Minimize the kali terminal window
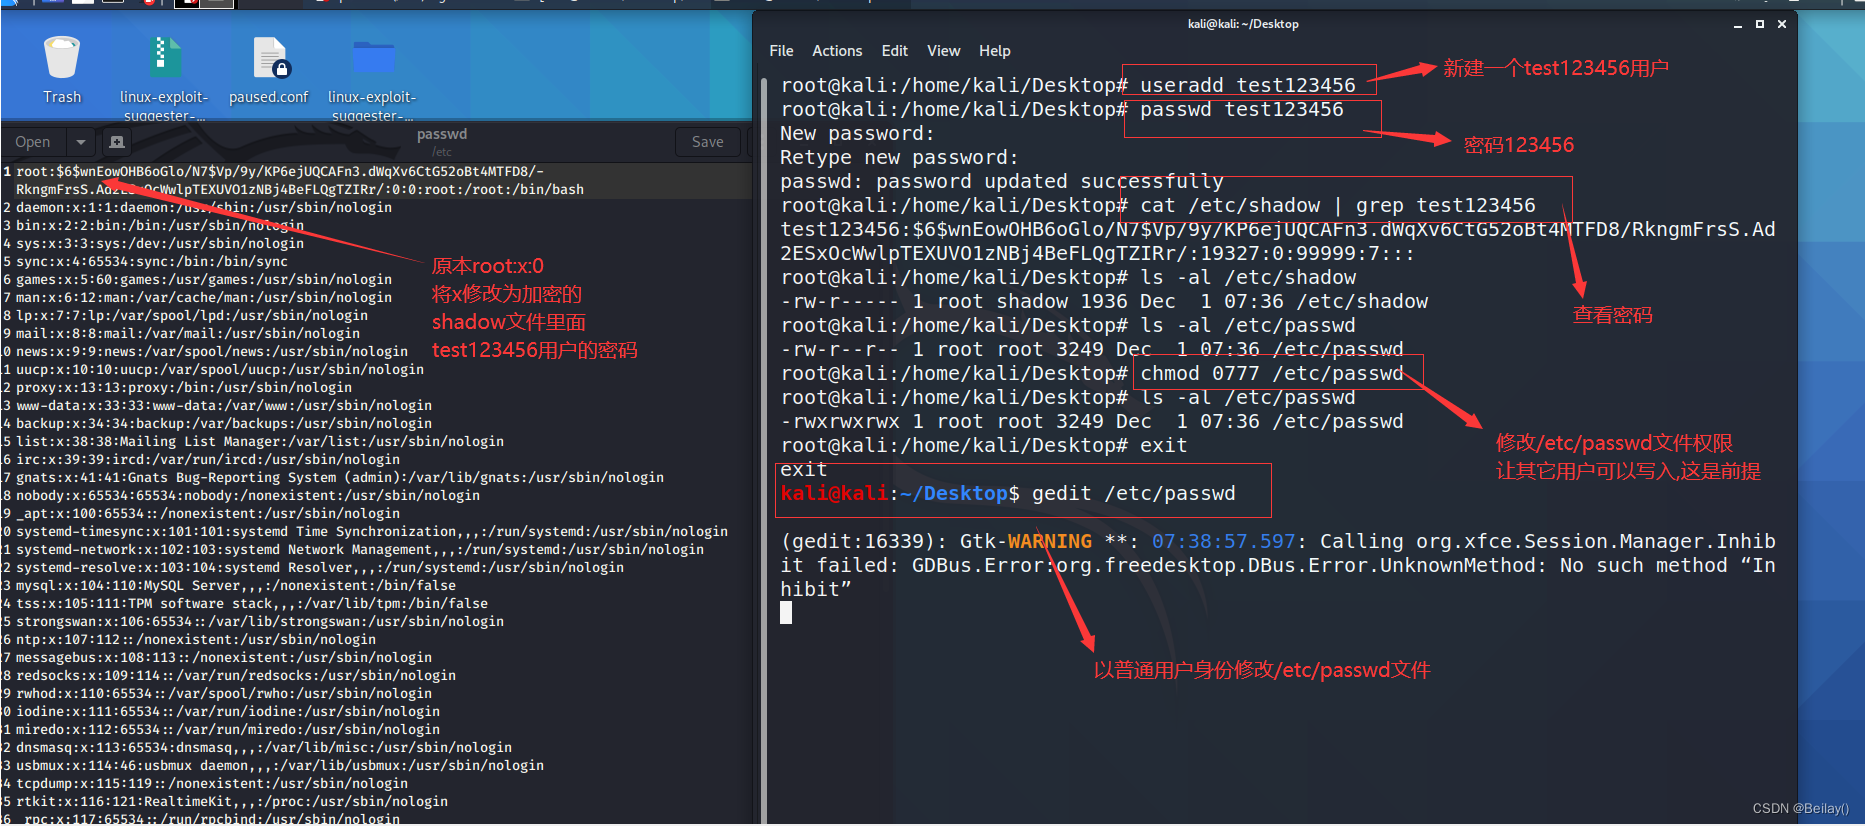 [x=1738, y=25]
